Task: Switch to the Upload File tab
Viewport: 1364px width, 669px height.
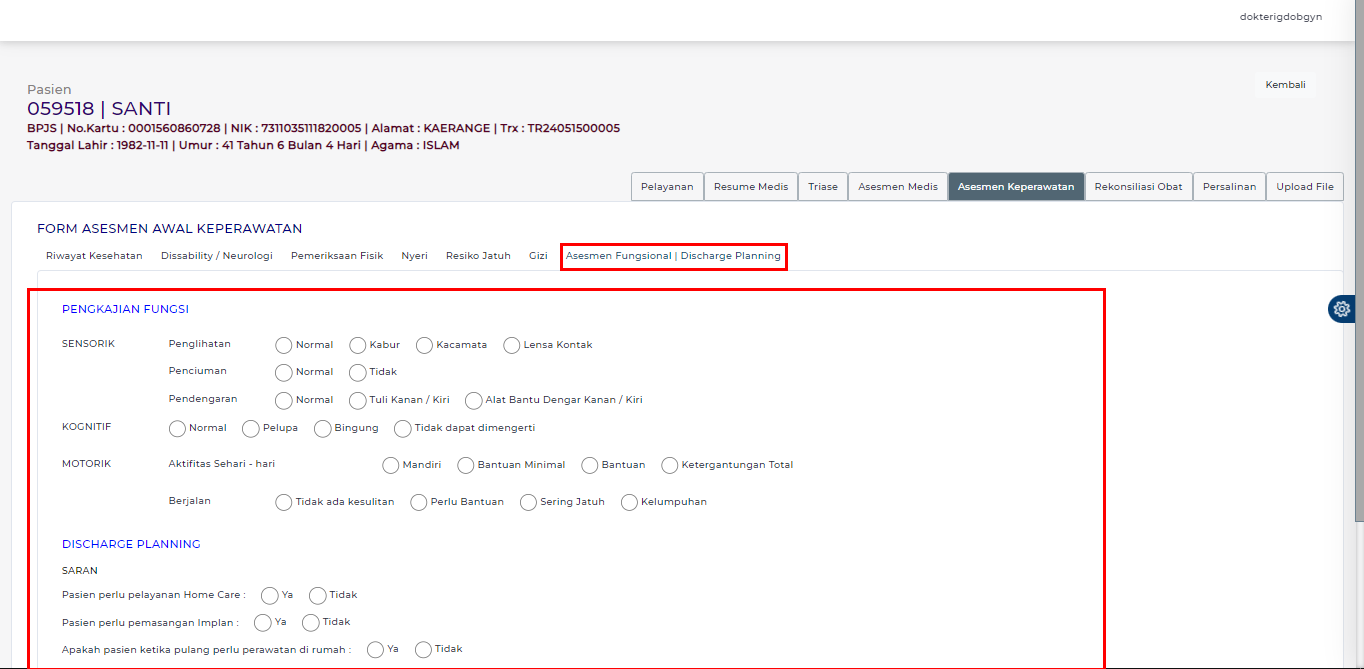Action: coord(1304,187)
